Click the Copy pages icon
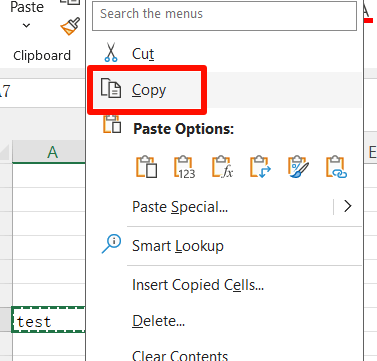The width and height of the screenshot is (377, 361). click(x=111, y=88)
